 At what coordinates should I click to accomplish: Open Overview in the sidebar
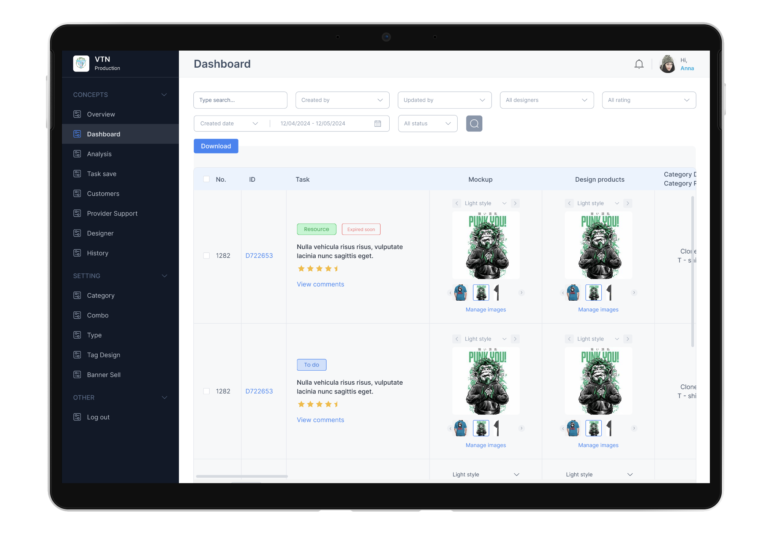click(120, 114)
